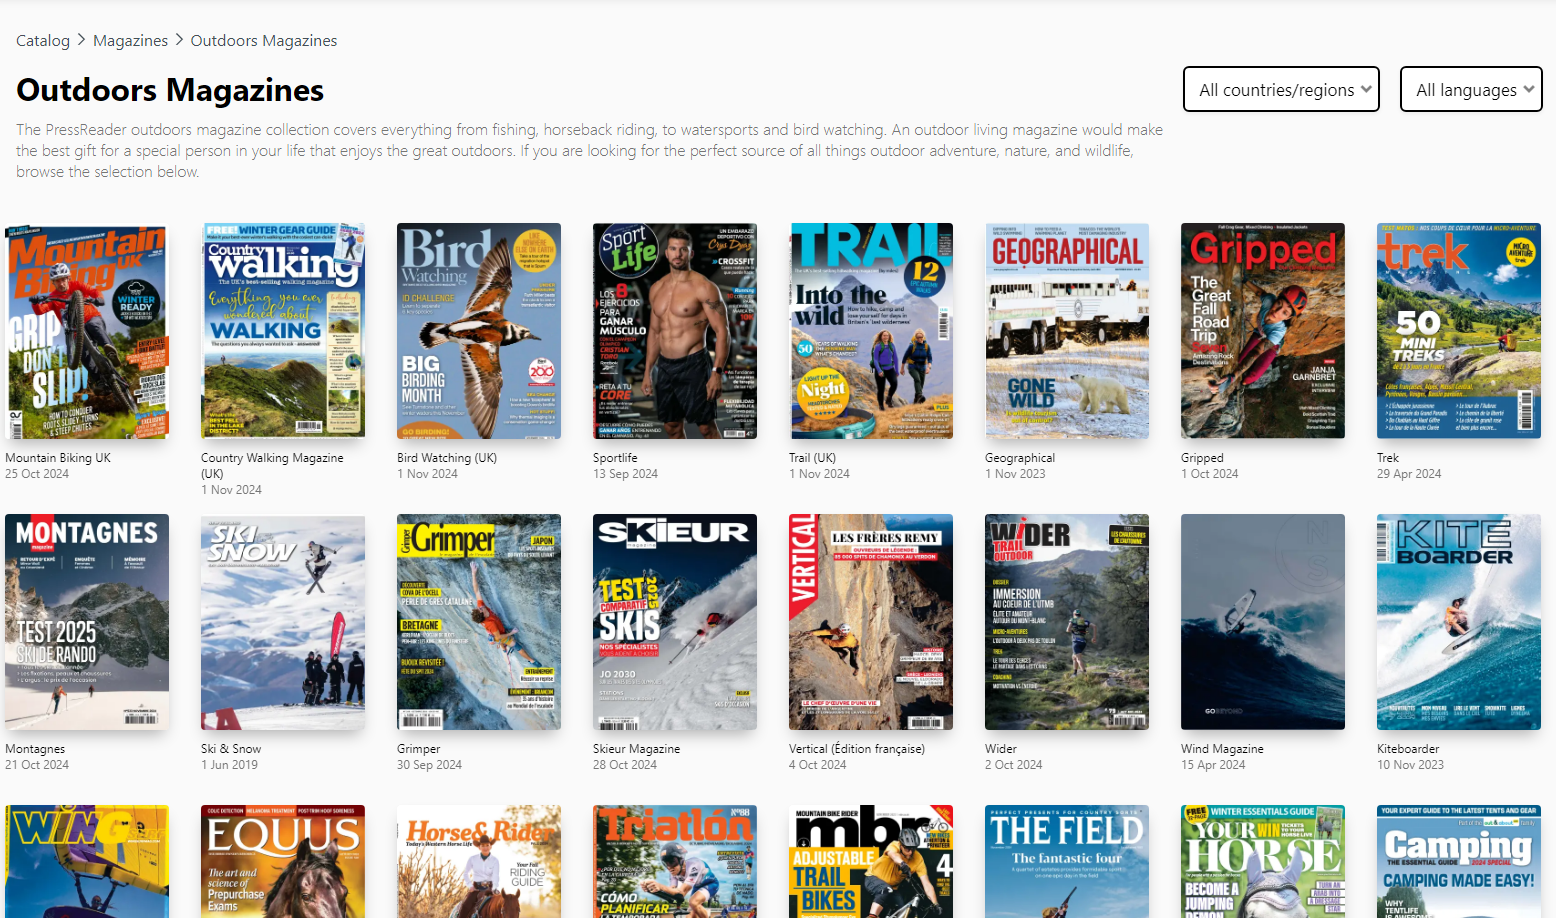Open the Montagnes magazine cover

[87, 622]
